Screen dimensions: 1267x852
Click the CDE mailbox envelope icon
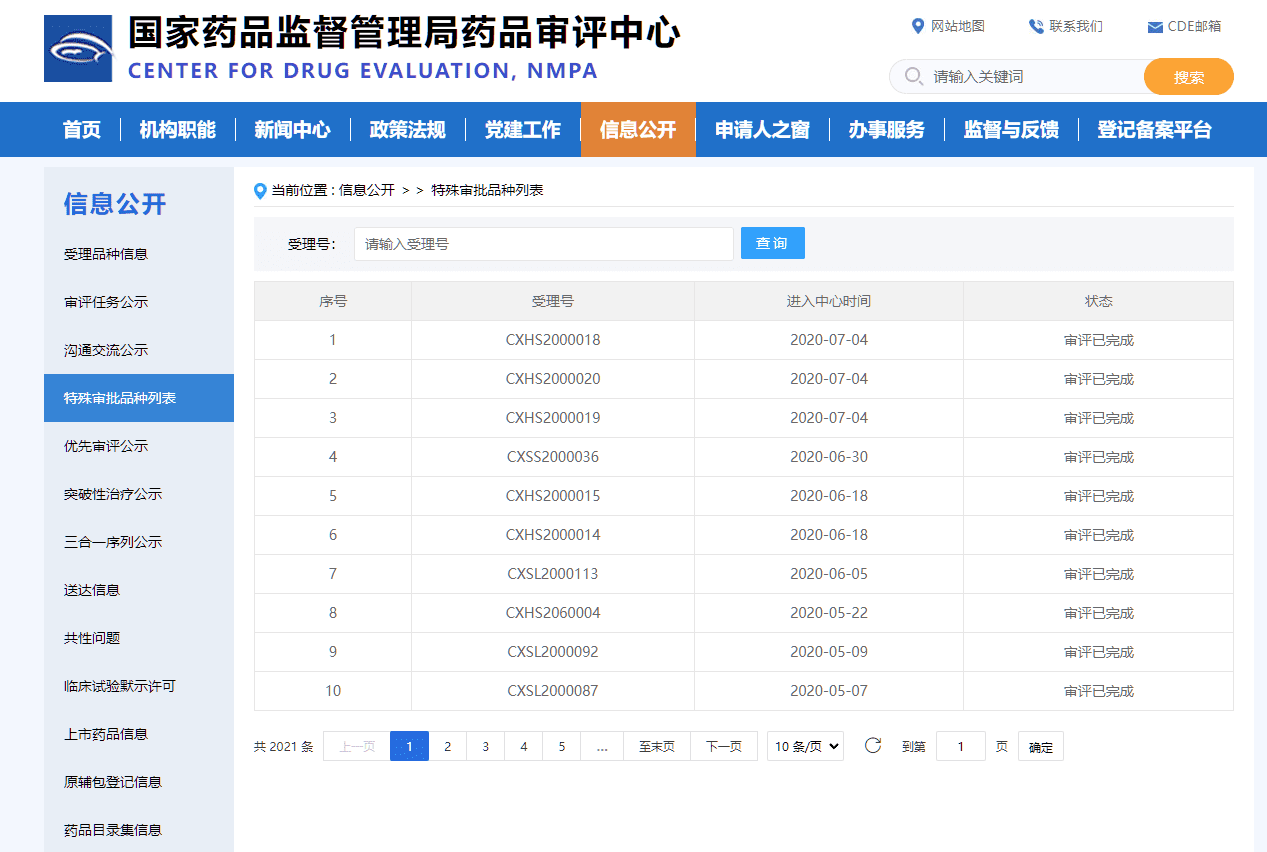click(1155, 27)
